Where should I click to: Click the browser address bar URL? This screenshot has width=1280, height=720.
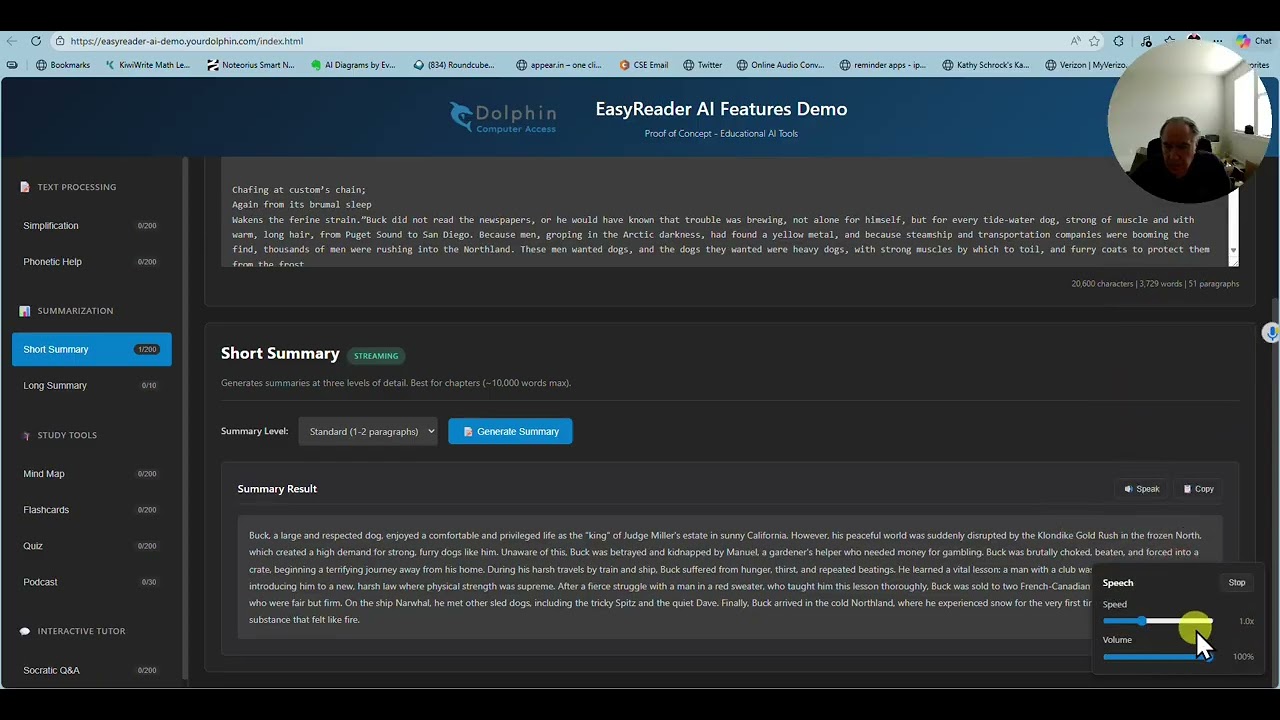coord(187,41)
